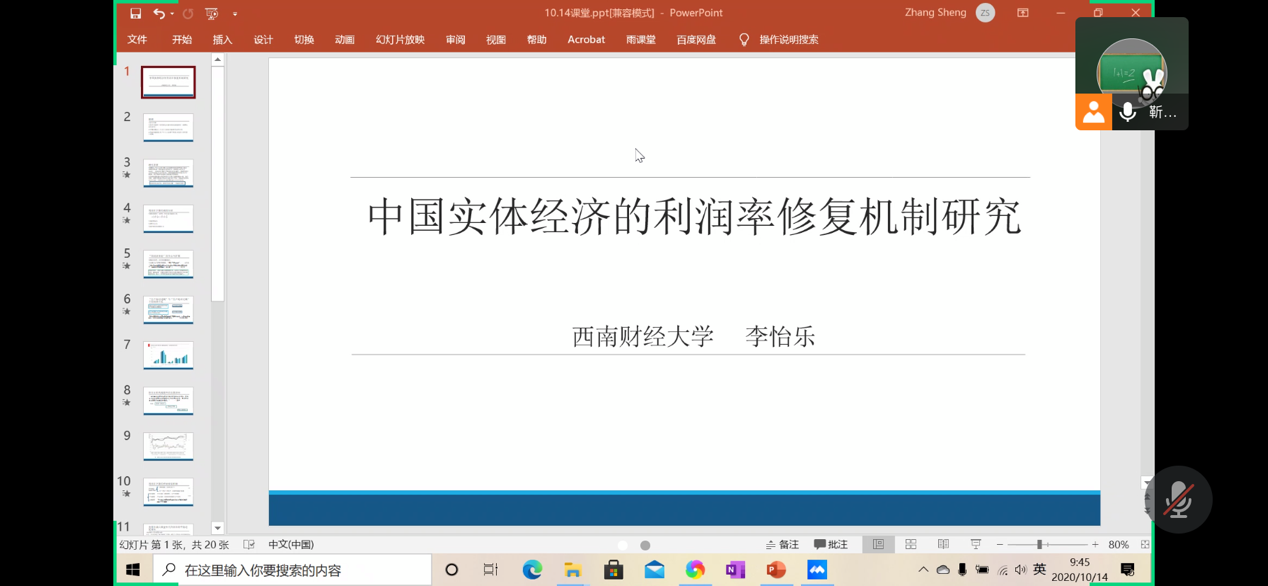Click the Save icon in quick access toolbar
Viewport: 1268px width, 586px height.
136,13
